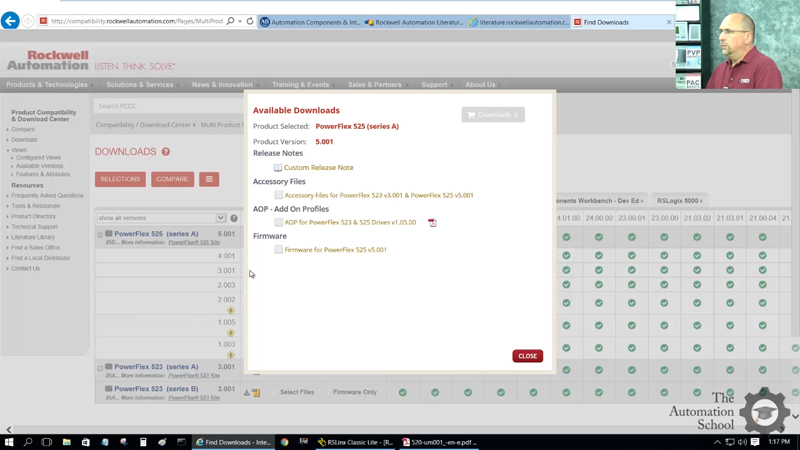Image resolution: width=800 pixels, height=450 pixels.
Task: Switch to the Rockwell Automation Literature tab
Action: click(414, 22)
